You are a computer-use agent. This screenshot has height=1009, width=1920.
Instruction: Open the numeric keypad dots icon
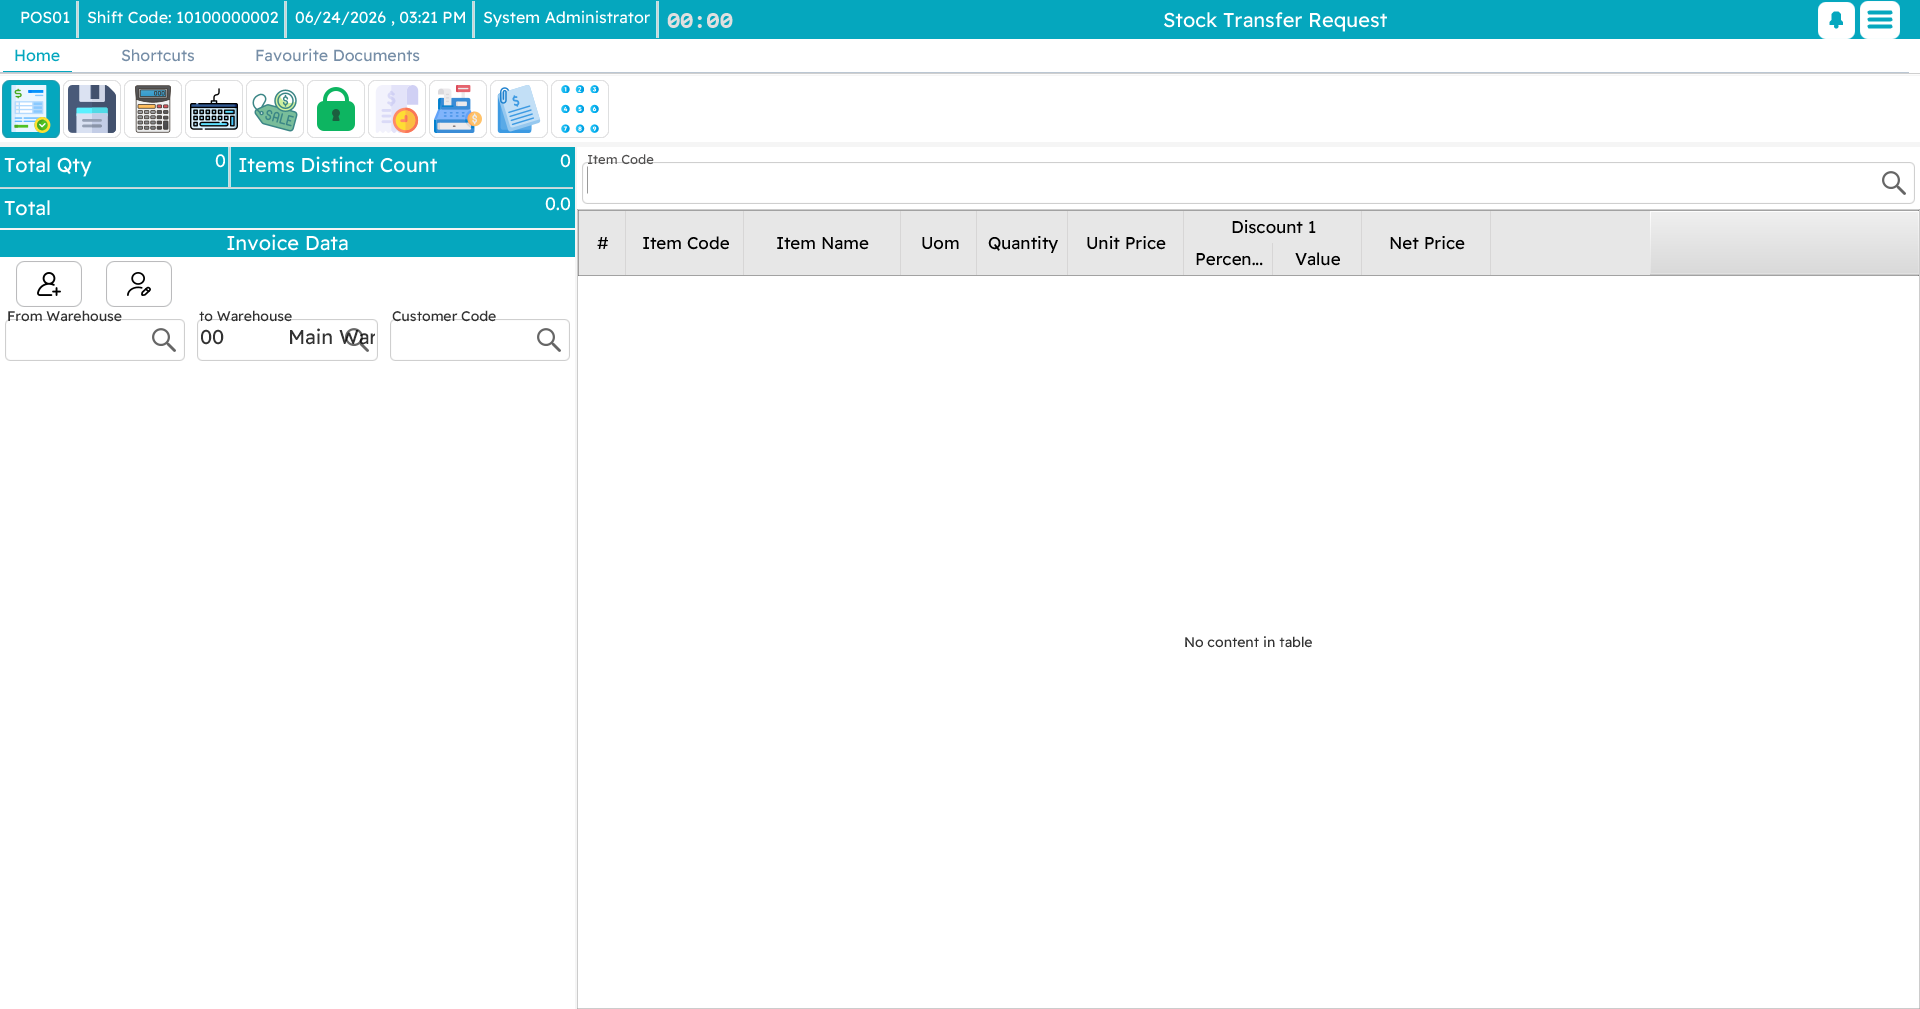(580, 109)
